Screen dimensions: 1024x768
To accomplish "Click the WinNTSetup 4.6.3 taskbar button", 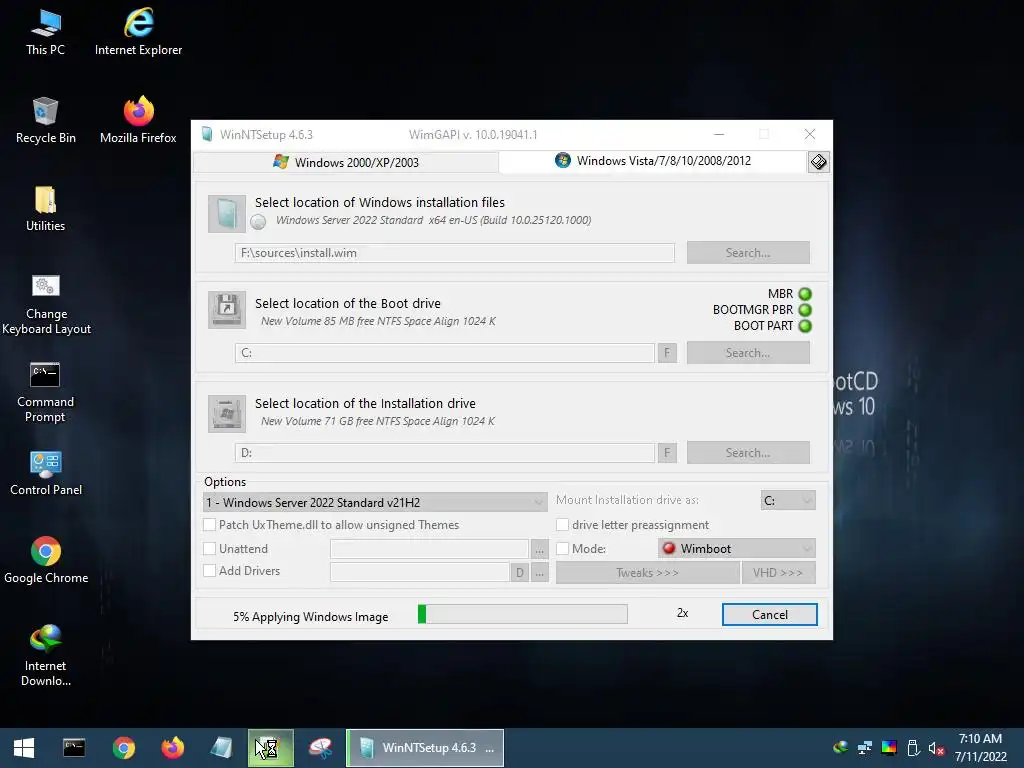I will point(425,748).
